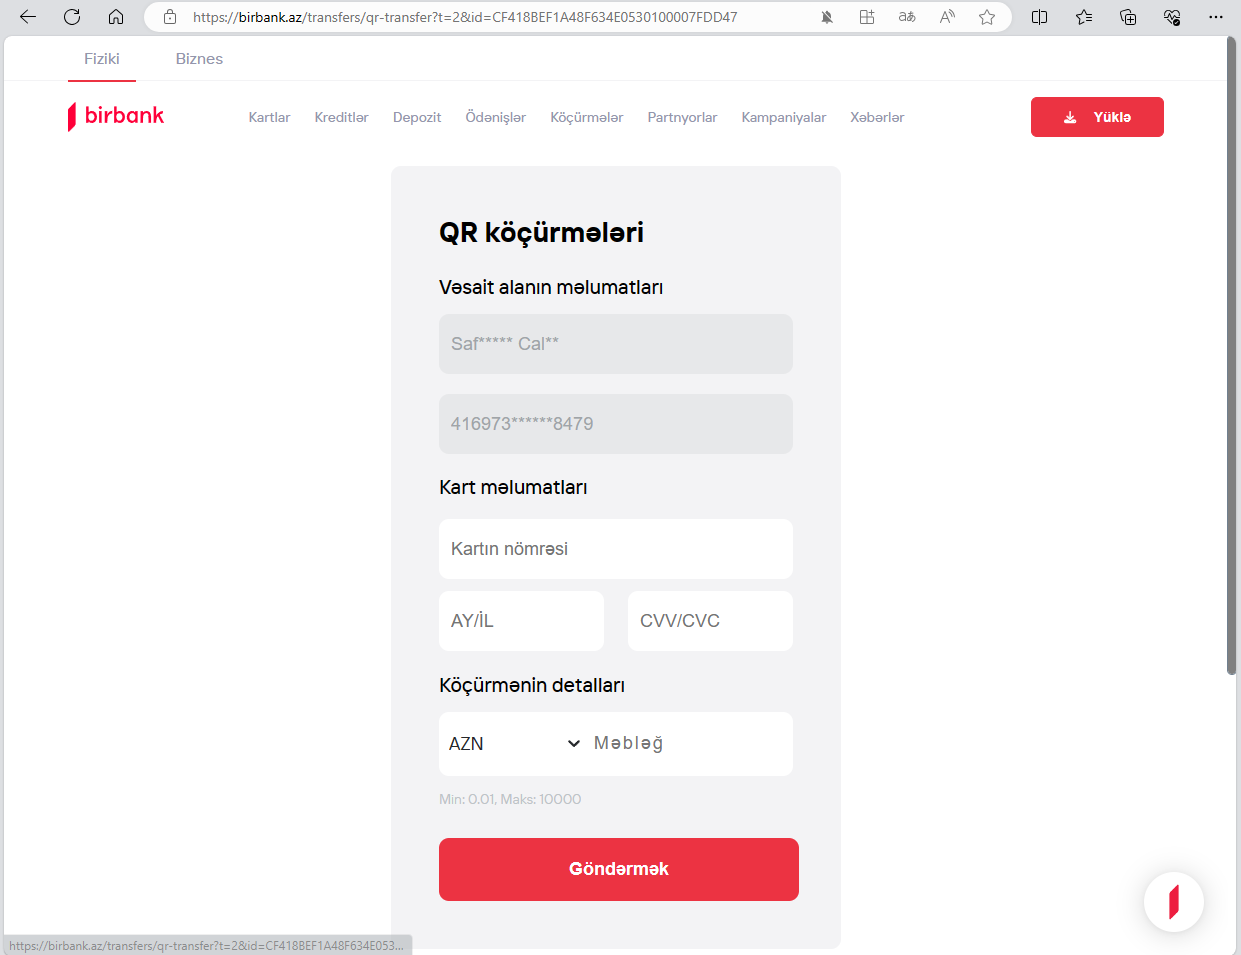Image resolution: width=1241 pixels, height=955 pixels.
Task: Open browser settings and more menu
Action: (1216, 17)
